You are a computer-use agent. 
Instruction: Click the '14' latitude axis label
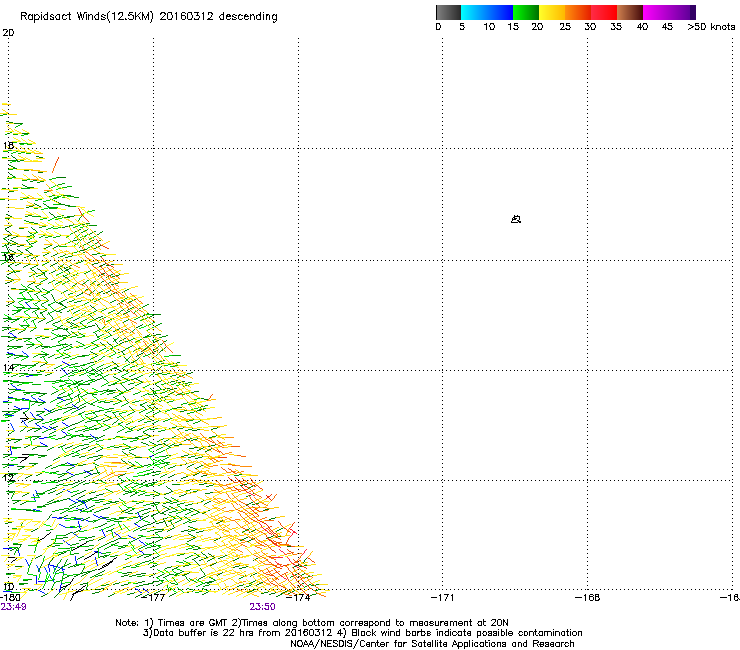point(8,368)
